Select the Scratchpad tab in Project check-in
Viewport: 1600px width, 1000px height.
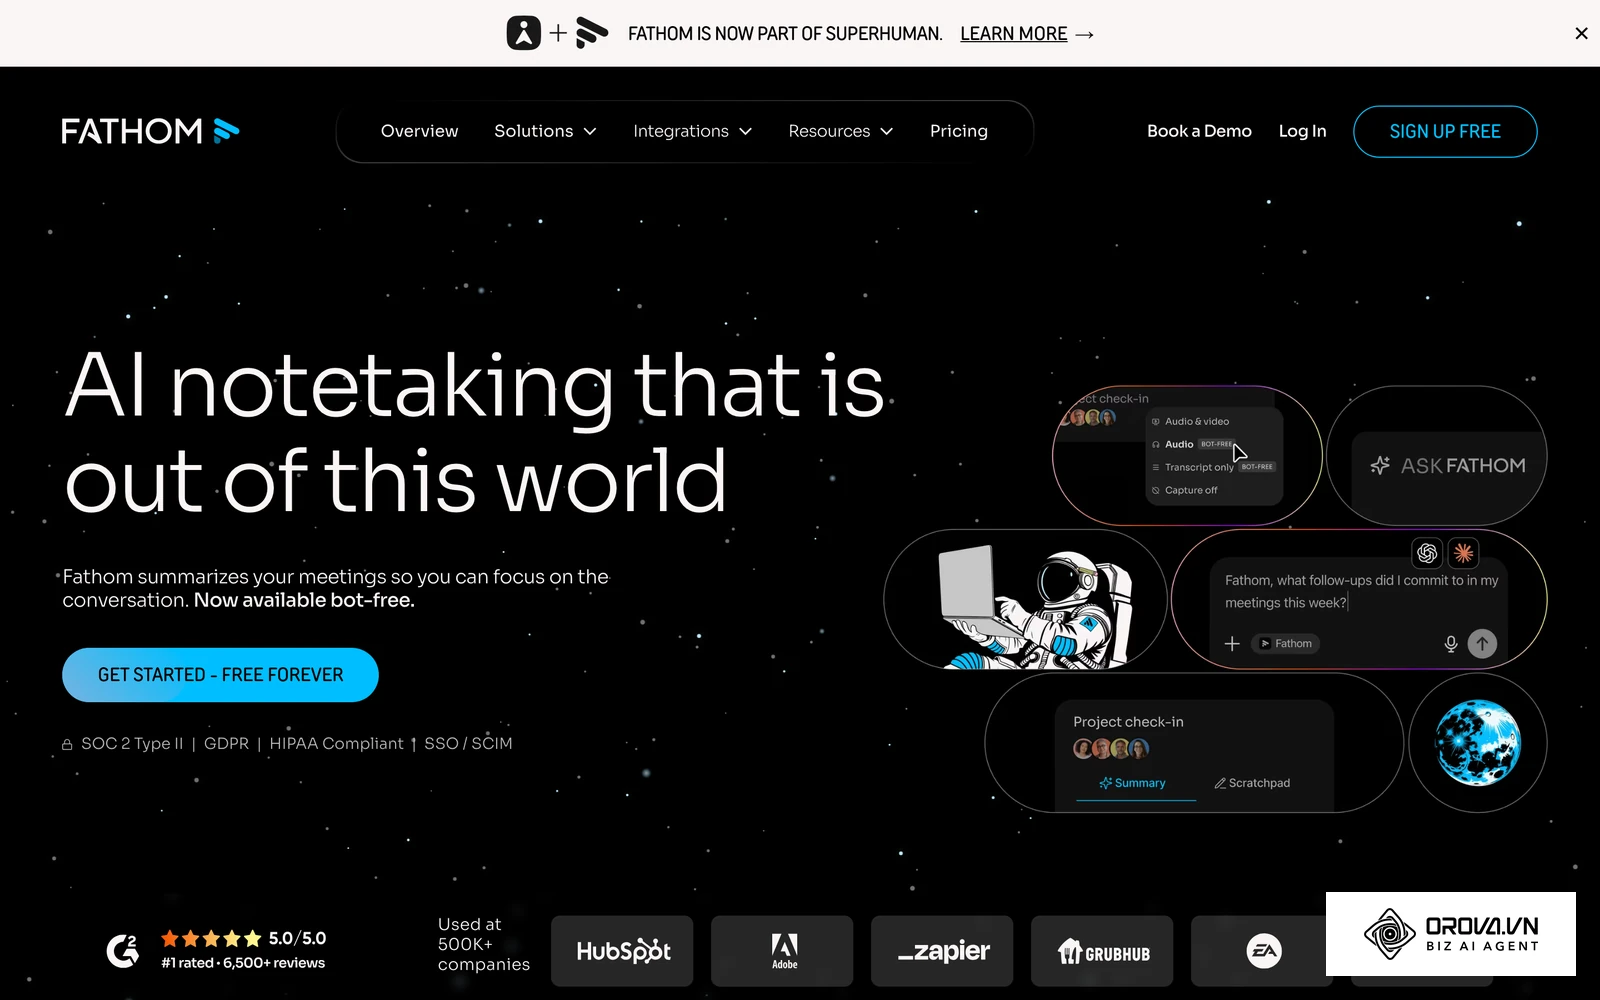point(1252,783)
